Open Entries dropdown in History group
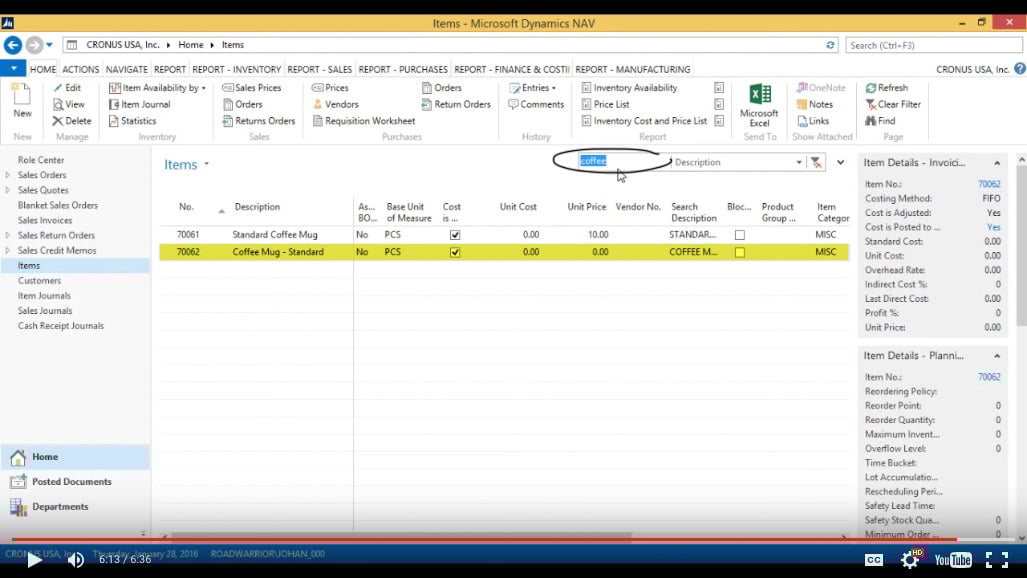The image size is (1027, 578). tap(532, 88)
